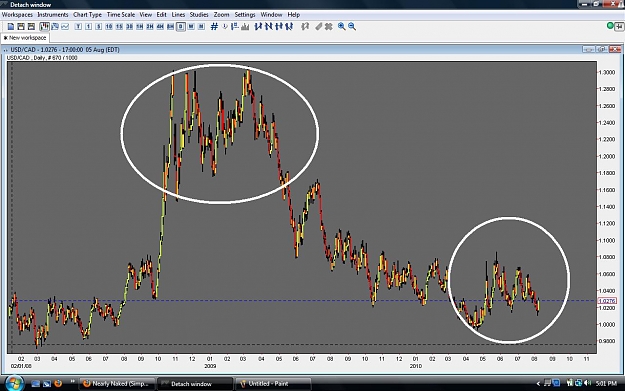Click the 1.3000 price axis label
The image size is (625, 391).
click(x=607, y=73)
